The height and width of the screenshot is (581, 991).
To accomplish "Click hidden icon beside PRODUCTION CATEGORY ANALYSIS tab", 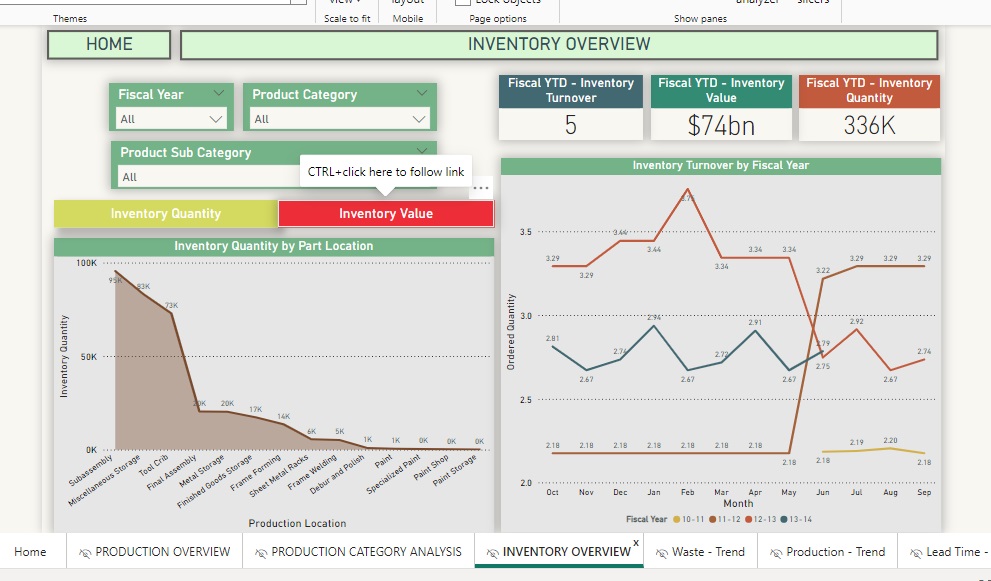I will tap(261, 552).
